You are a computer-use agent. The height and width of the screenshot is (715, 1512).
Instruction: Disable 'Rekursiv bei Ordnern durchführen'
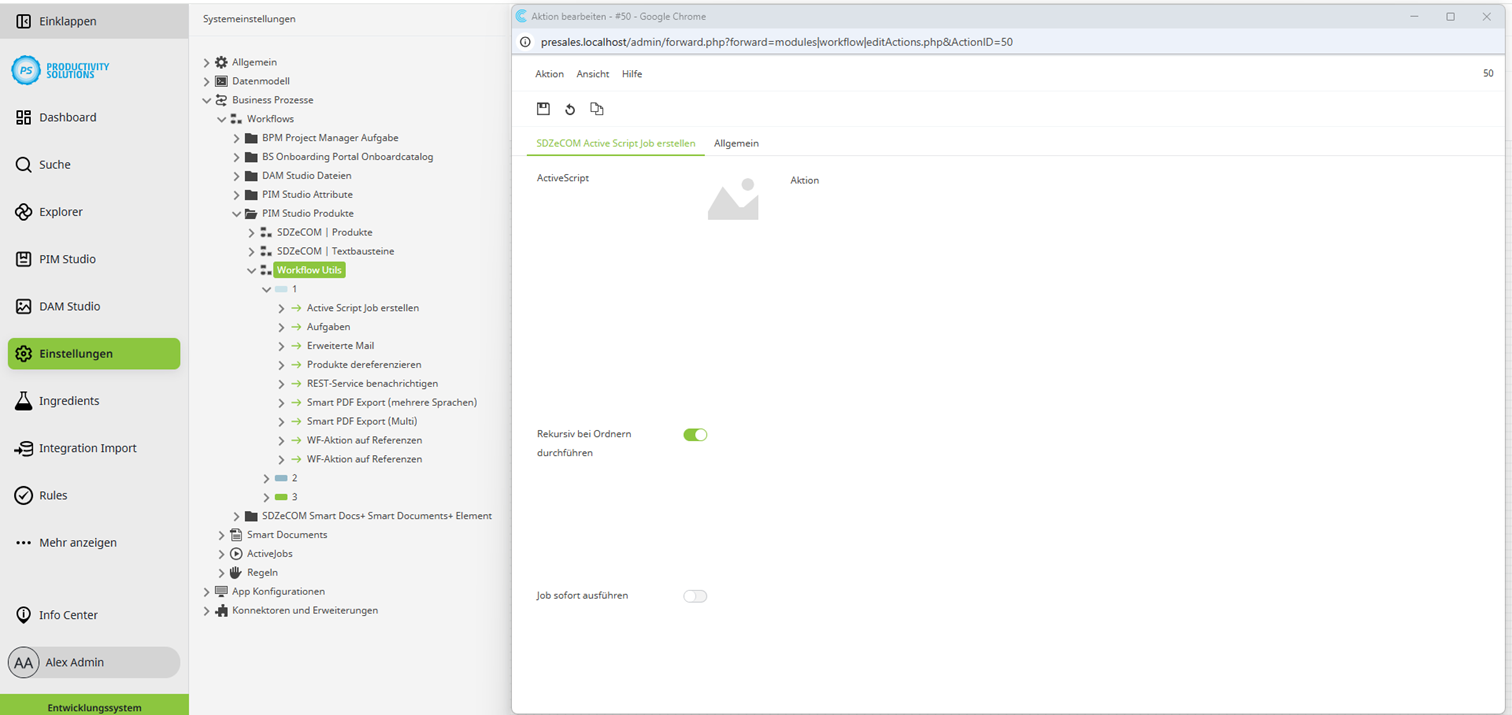[695, 434]
